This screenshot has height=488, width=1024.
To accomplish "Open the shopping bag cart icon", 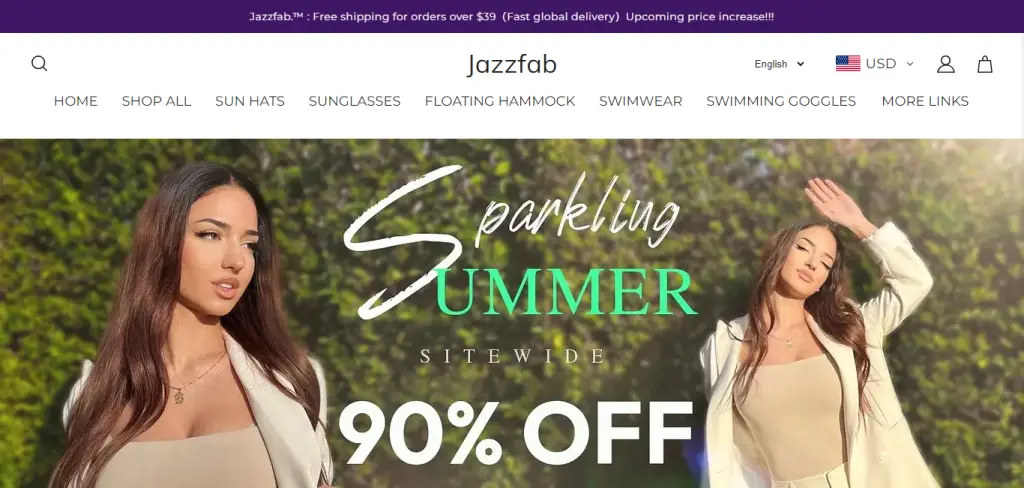I will click(x=985, y=64).
